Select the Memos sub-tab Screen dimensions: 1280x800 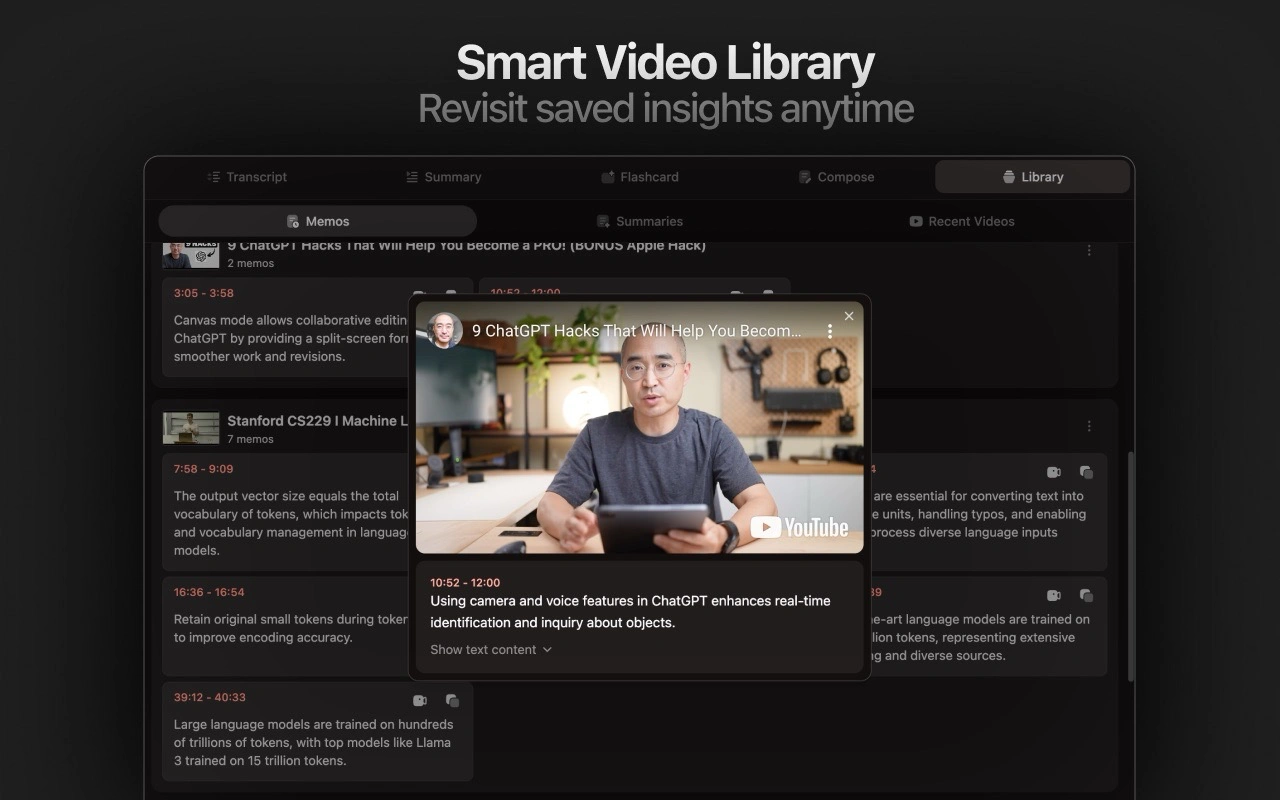(x=317, y=221)
